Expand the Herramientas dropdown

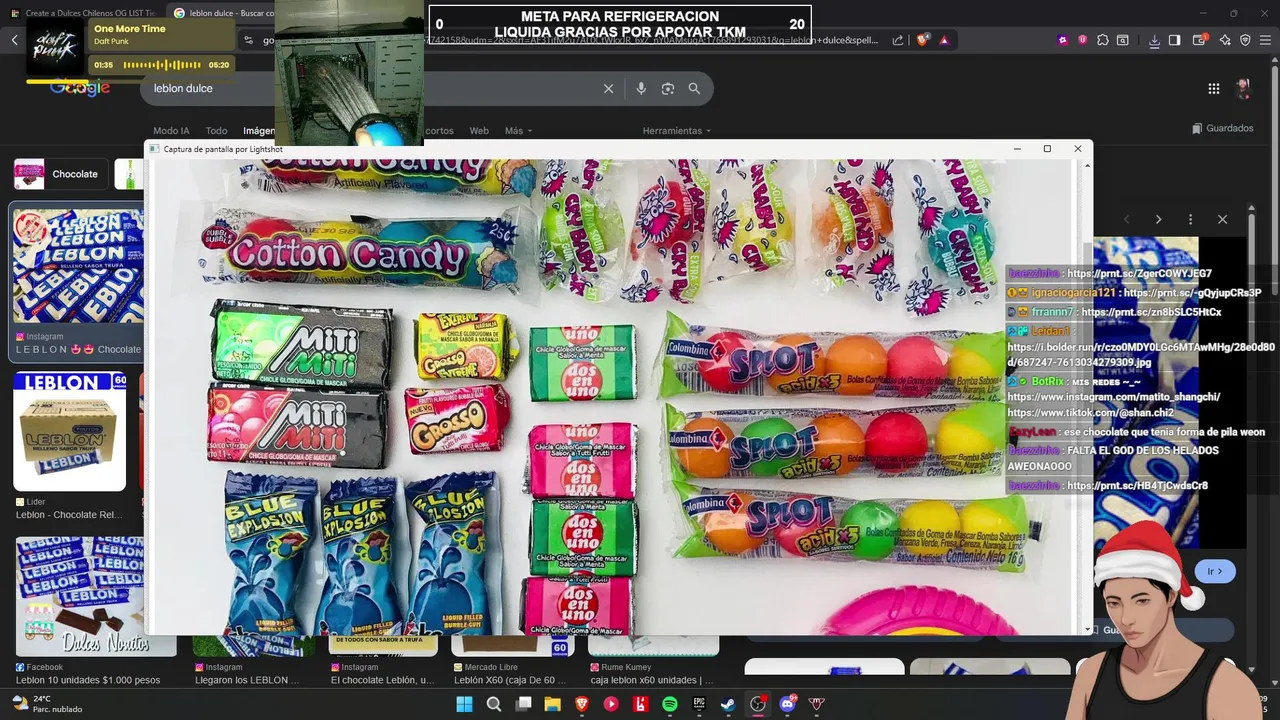[677, 131]
